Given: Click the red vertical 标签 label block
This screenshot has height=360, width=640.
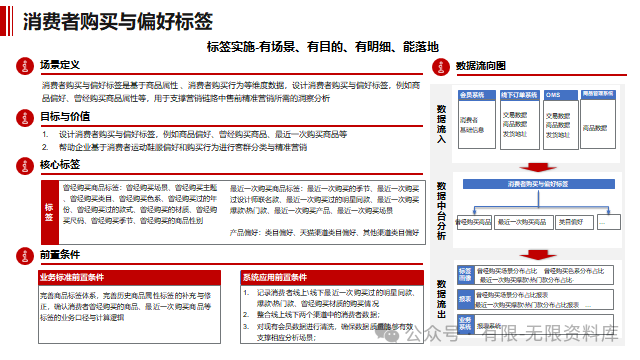Looking at the screenshot, I should [50, 212].
